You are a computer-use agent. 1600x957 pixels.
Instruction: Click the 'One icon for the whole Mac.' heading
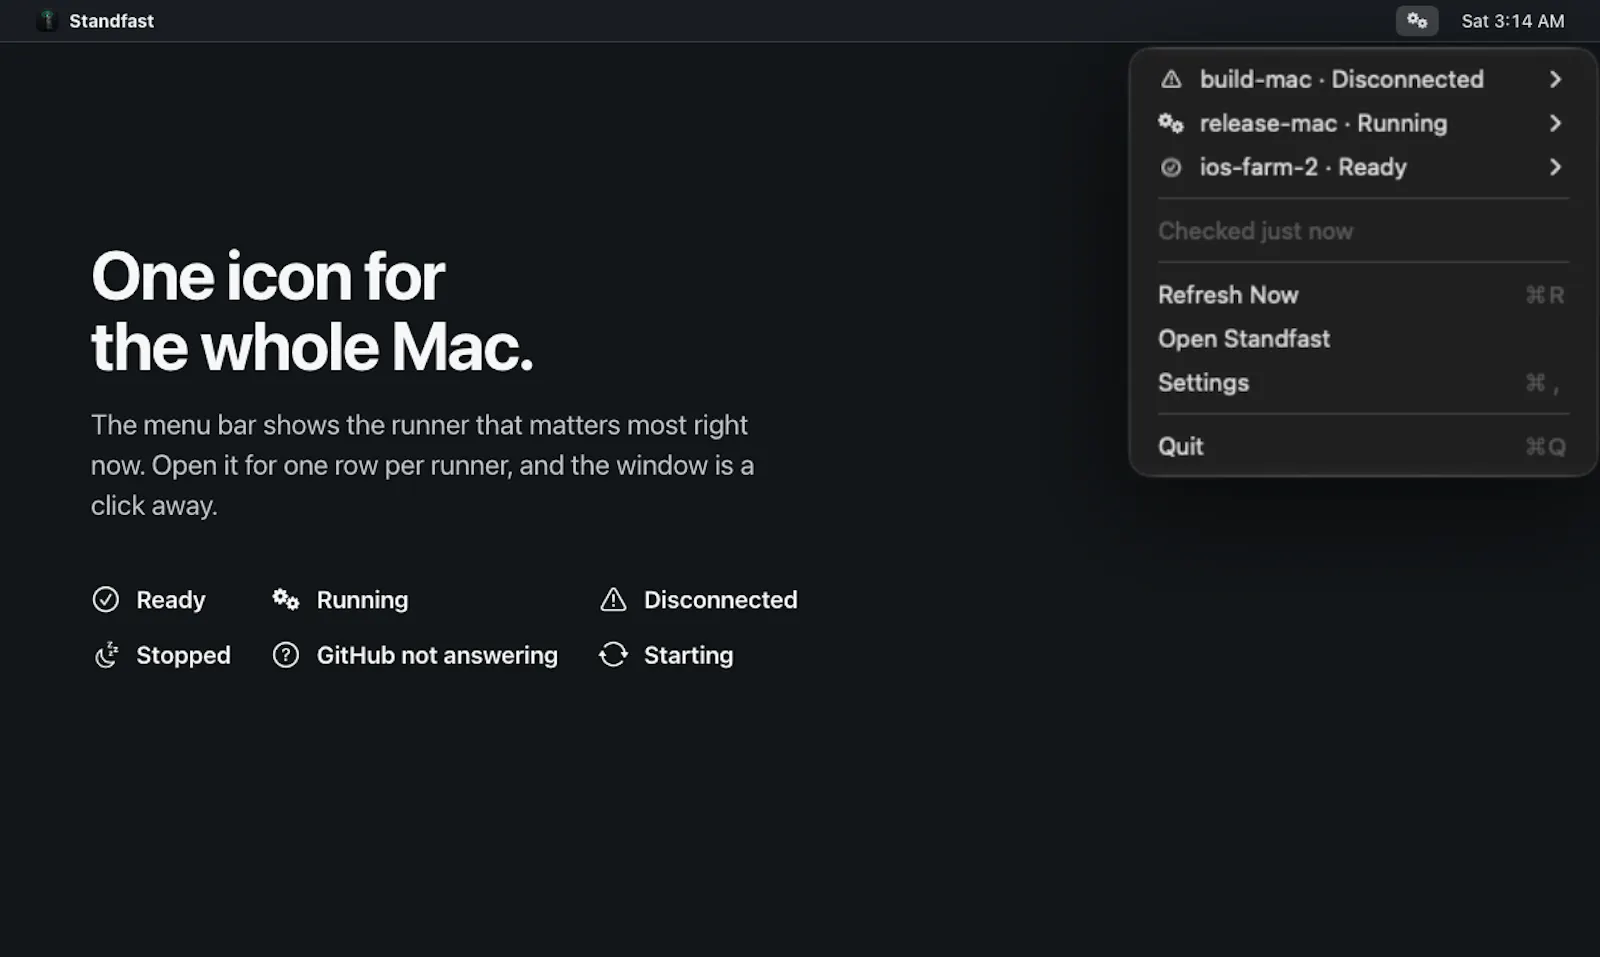[312, 311]
